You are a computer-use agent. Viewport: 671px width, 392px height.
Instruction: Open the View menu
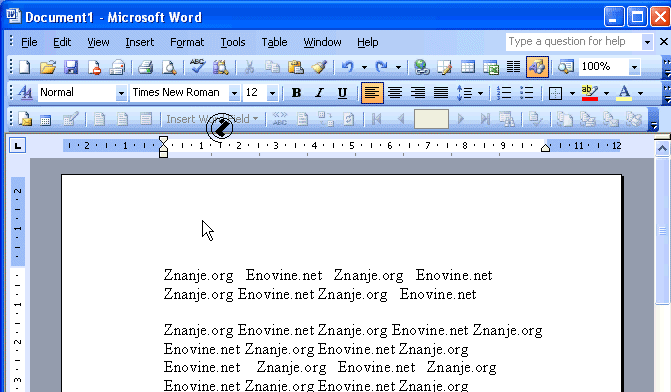tap(98, 42)
